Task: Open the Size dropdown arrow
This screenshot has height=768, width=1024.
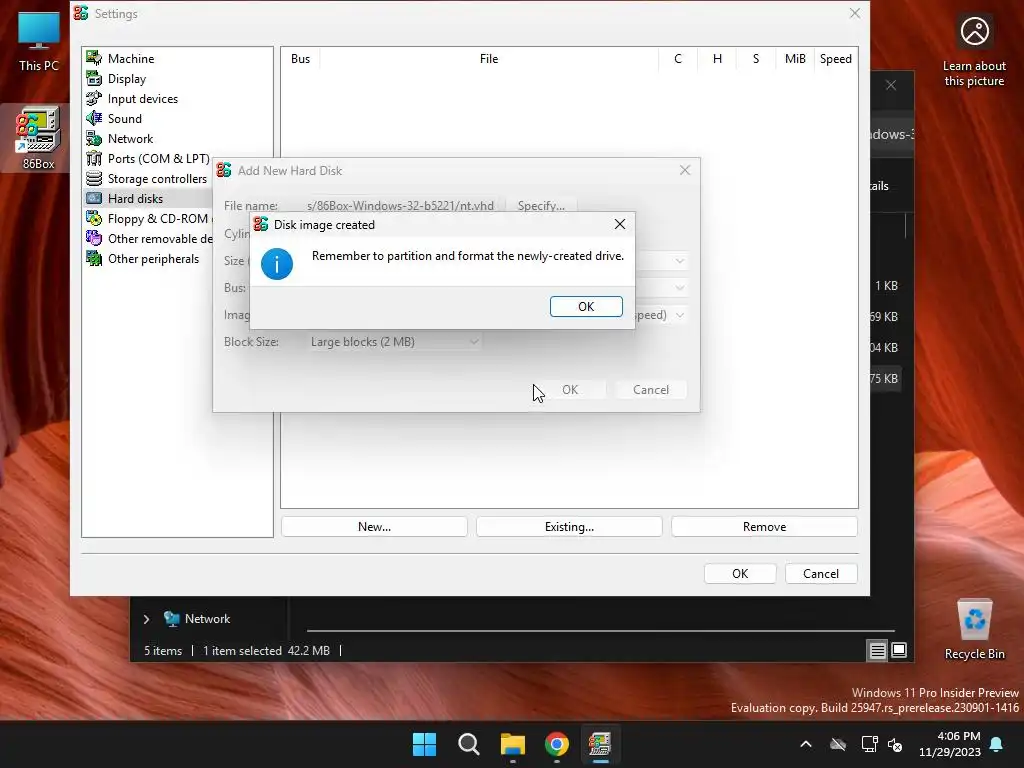Action: click(679, 261)
